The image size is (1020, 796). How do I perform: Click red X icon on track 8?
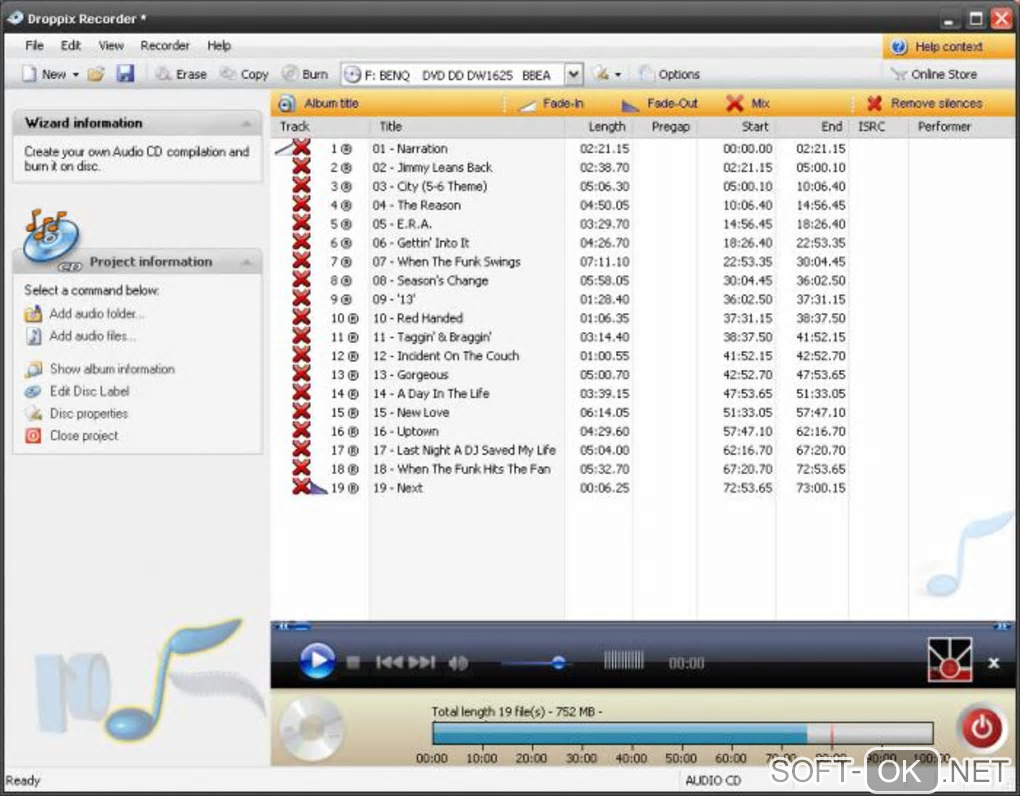[x=301, y=279]
